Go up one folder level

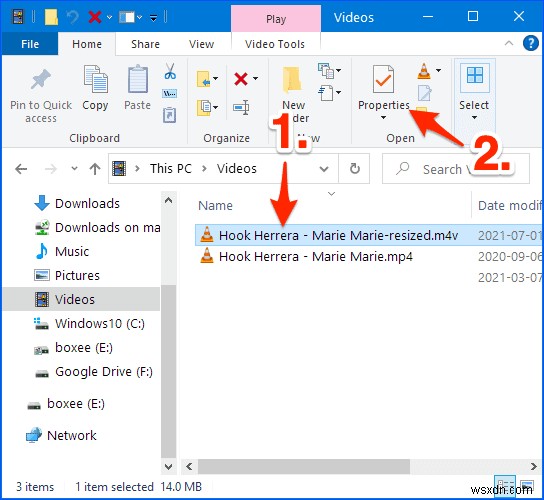click(95, 169)
